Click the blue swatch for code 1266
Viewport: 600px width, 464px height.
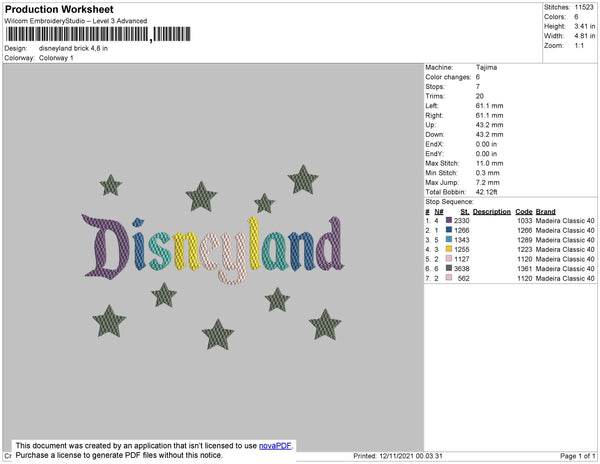(449, 230)
